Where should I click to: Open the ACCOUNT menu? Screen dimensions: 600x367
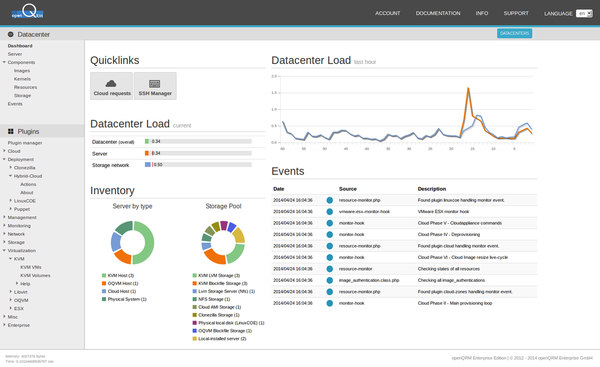388,13
